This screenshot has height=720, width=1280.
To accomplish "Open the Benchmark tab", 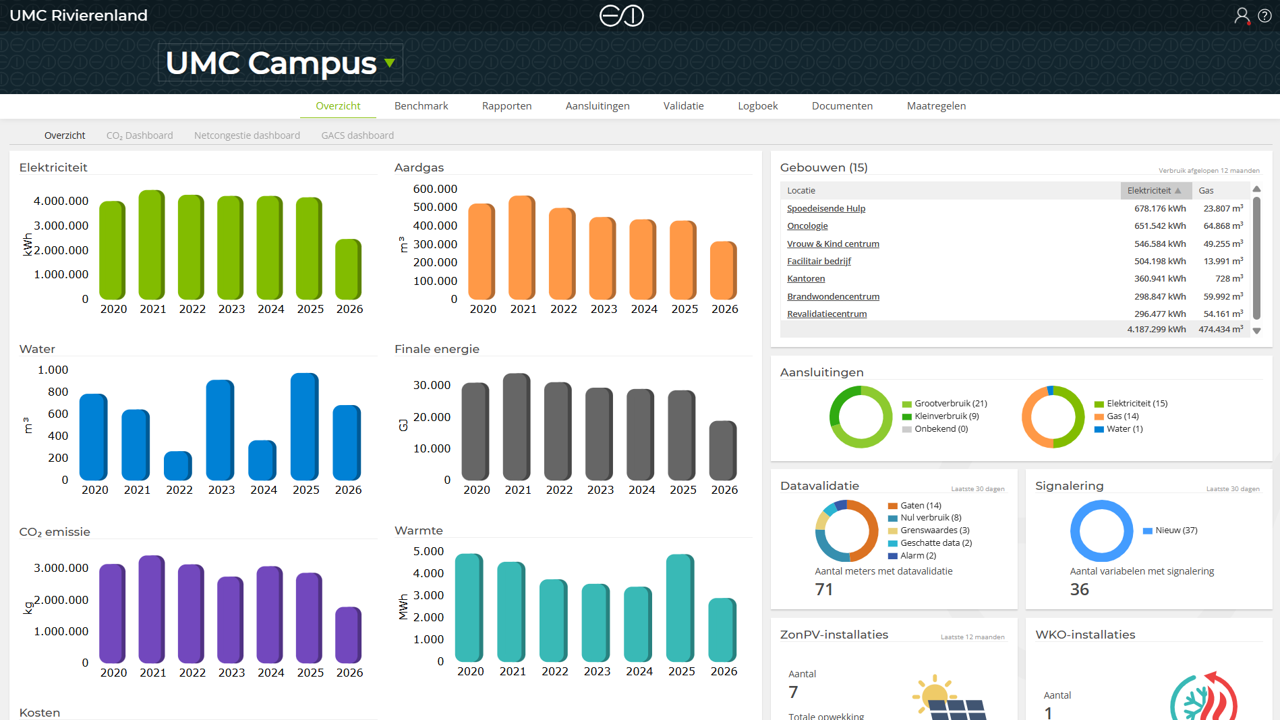I will click(421, 106).
